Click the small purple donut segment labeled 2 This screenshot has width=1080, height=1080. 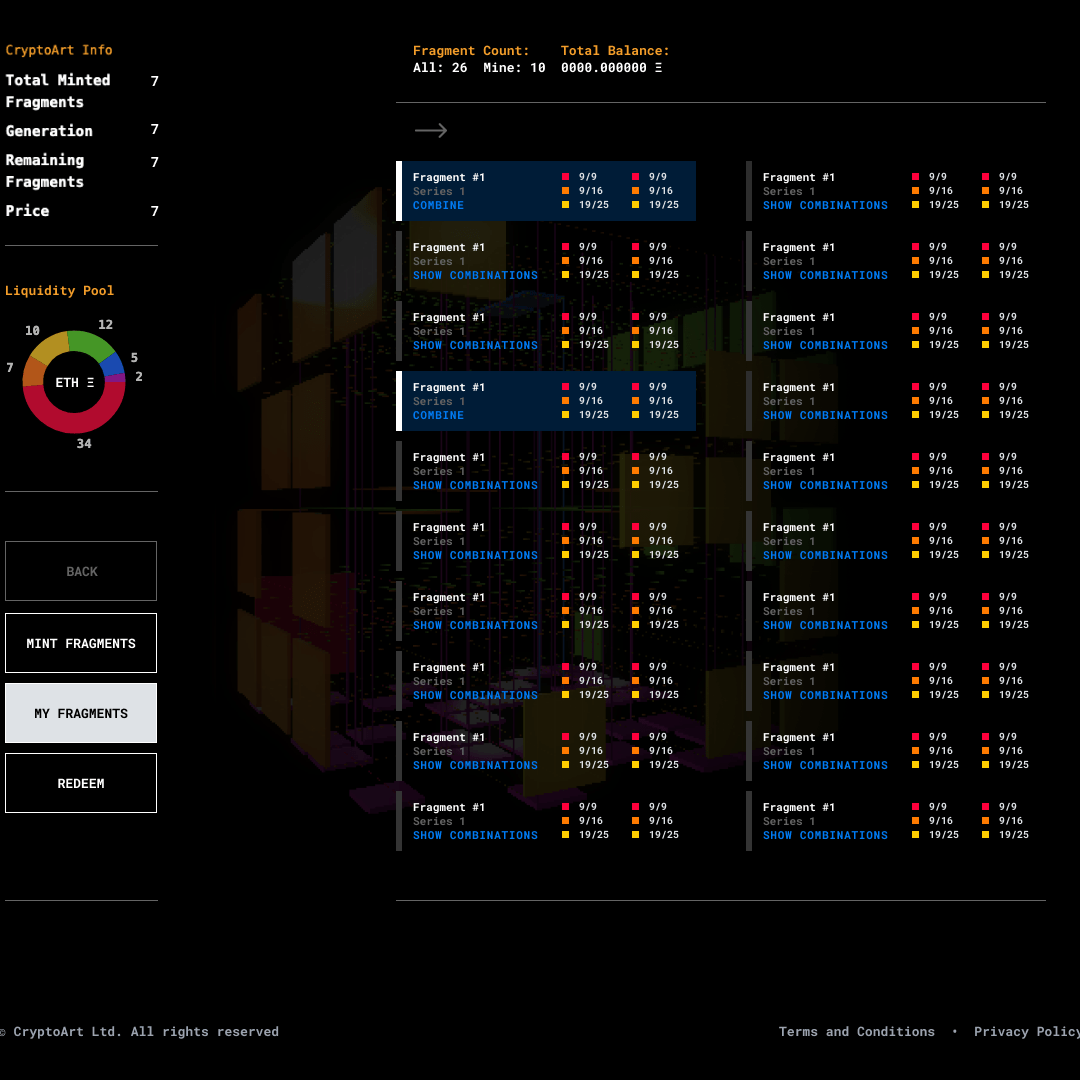[117, 378]
